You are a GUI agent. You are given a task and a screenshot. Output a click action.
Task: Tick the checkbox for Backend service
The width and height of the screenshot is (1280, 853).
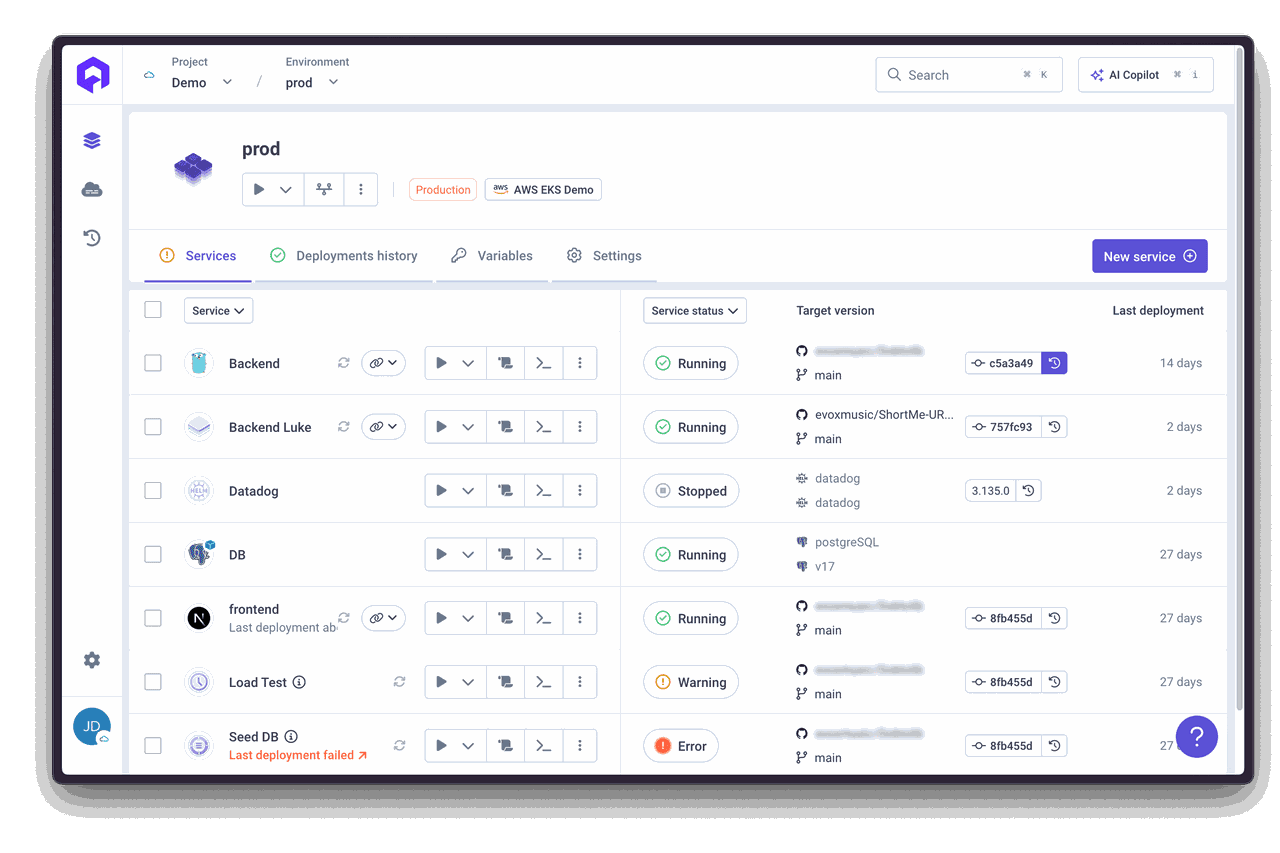[153, 363]
